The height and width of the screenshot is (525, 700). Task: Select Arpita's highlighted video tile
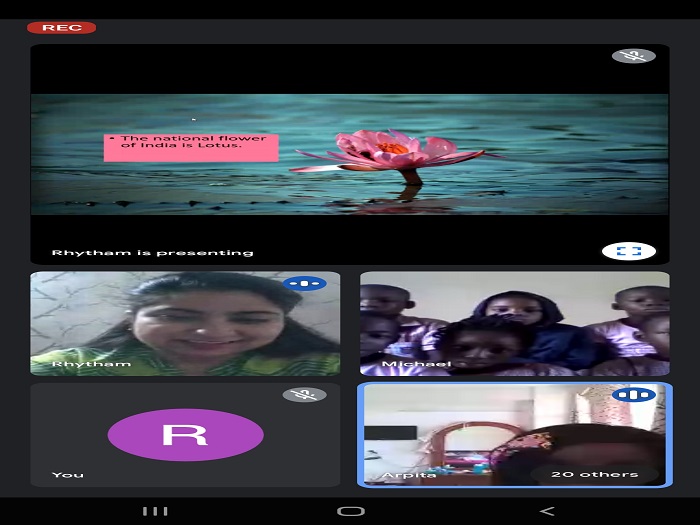515,435
